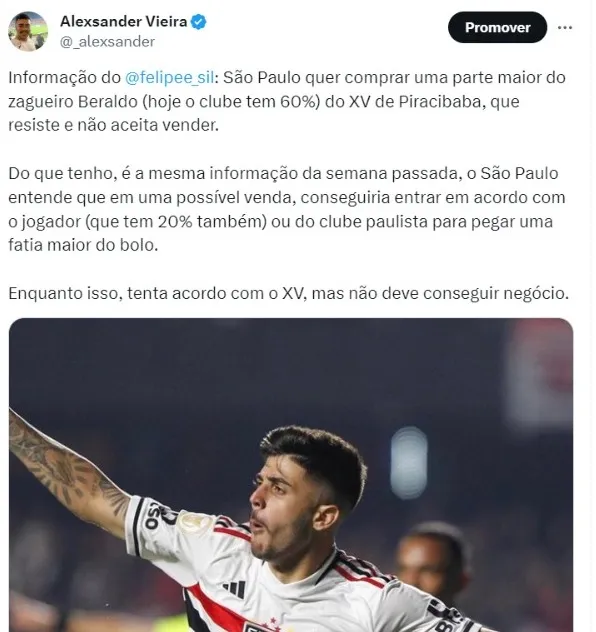Open the attached Beraldo match photo
596x632 pixels.
291,475
